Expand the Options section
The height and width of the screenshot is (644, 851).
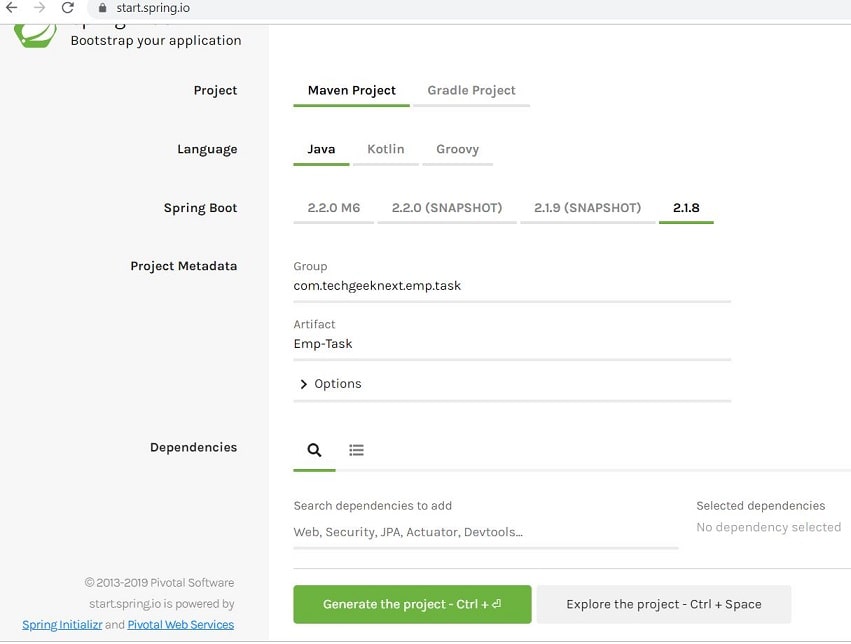(331, 384)
